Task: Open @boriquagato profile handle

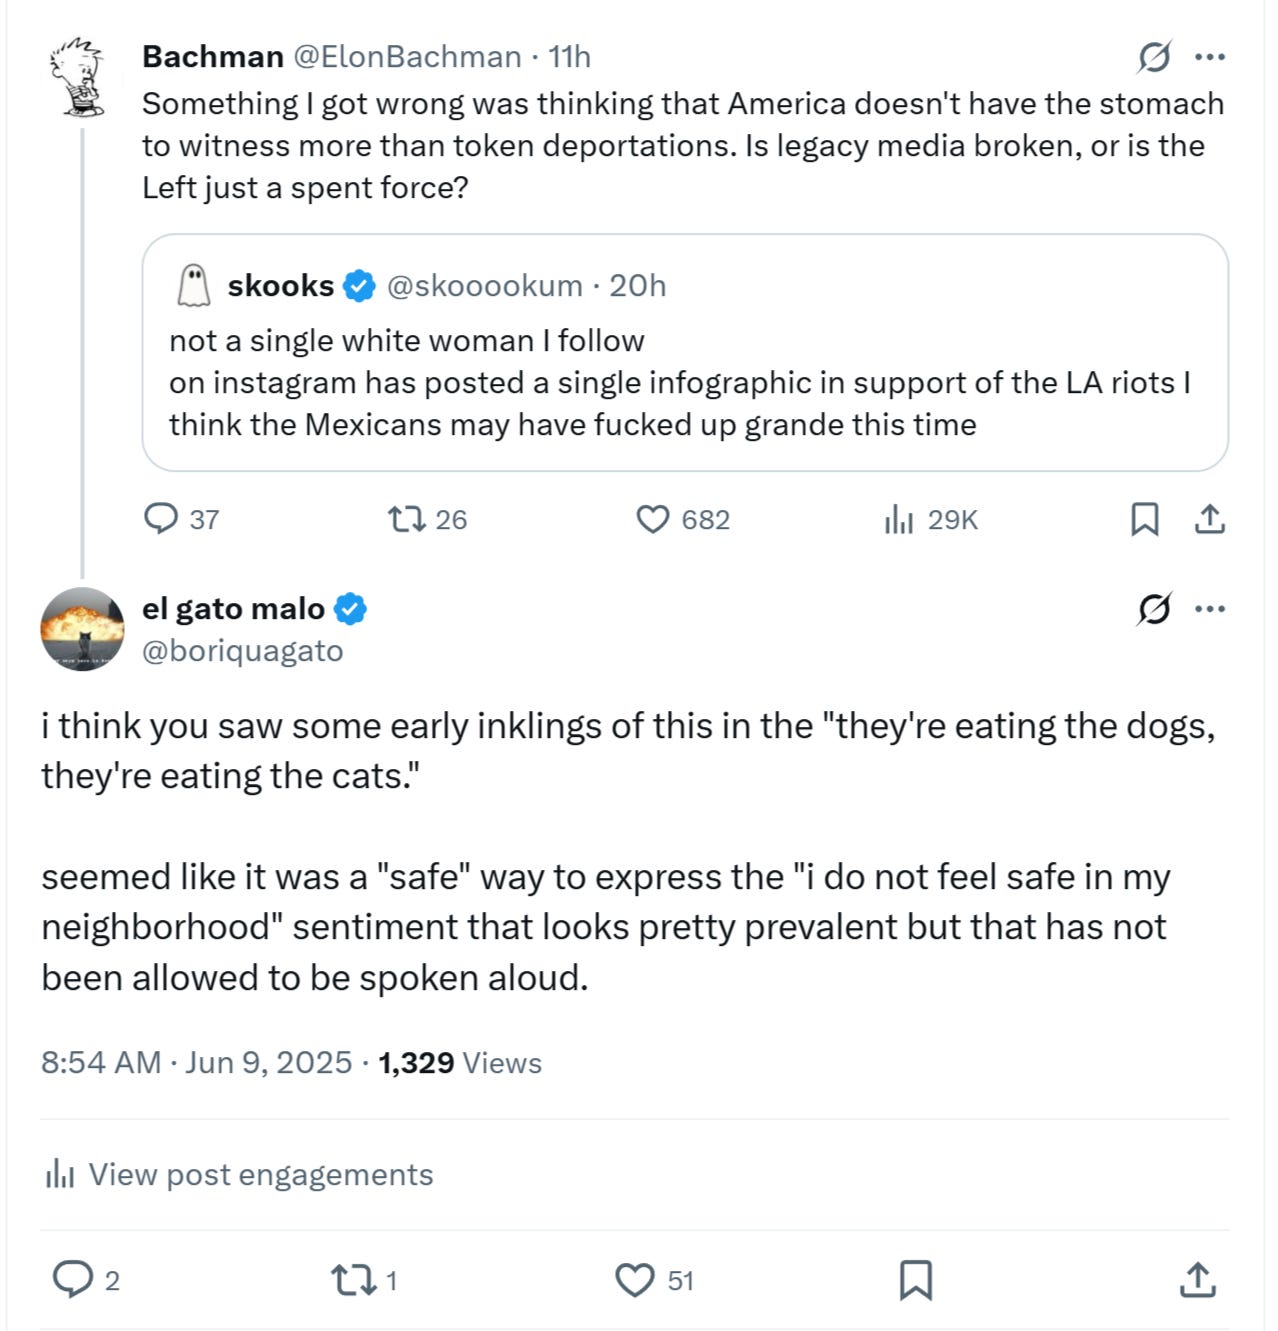Action: [x=243, y=651]
